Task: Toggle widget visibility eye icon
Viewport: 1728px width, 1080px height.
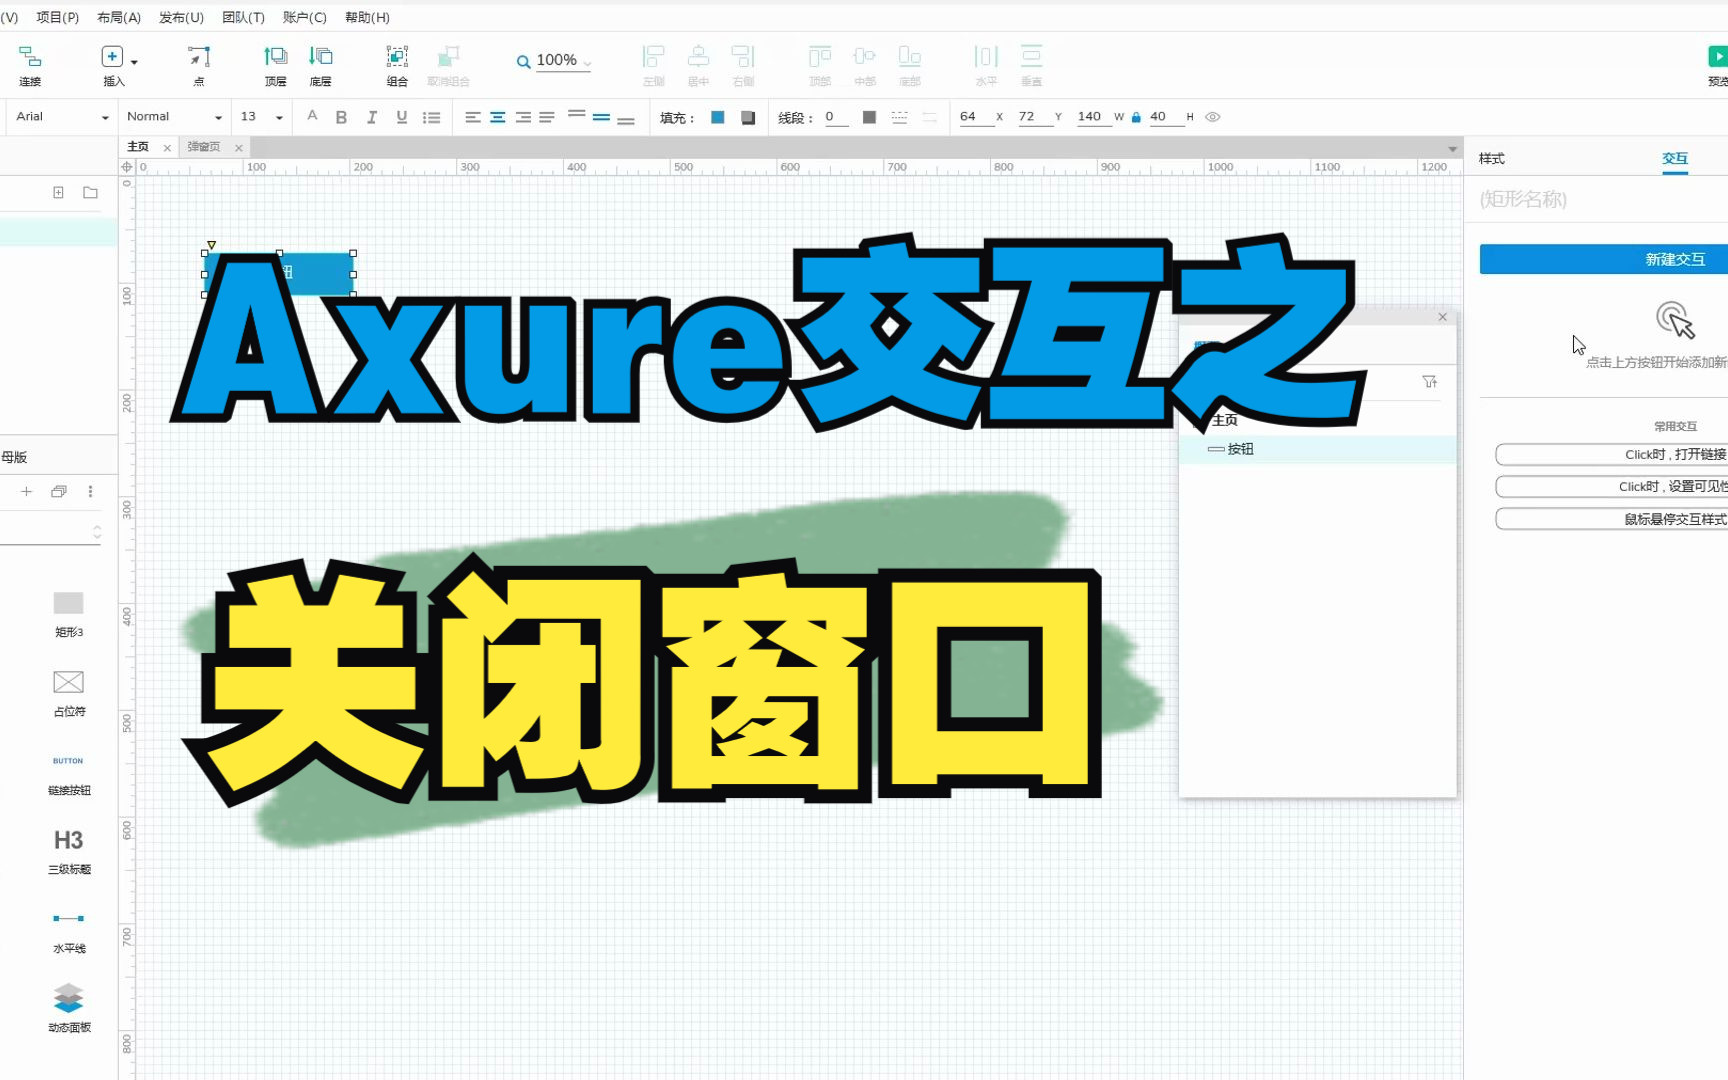Action: coord(1213,117)
